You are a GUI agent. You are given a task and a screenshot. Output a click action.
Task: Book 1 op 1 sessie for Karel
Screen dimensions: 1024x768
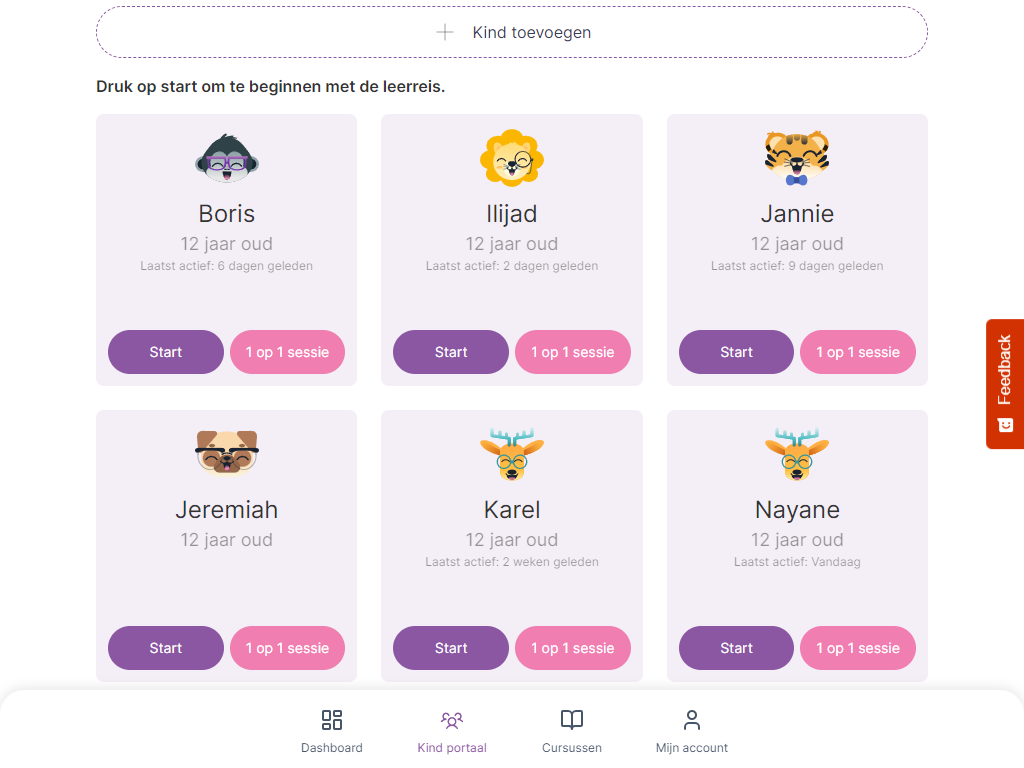[x=573, y=648]
